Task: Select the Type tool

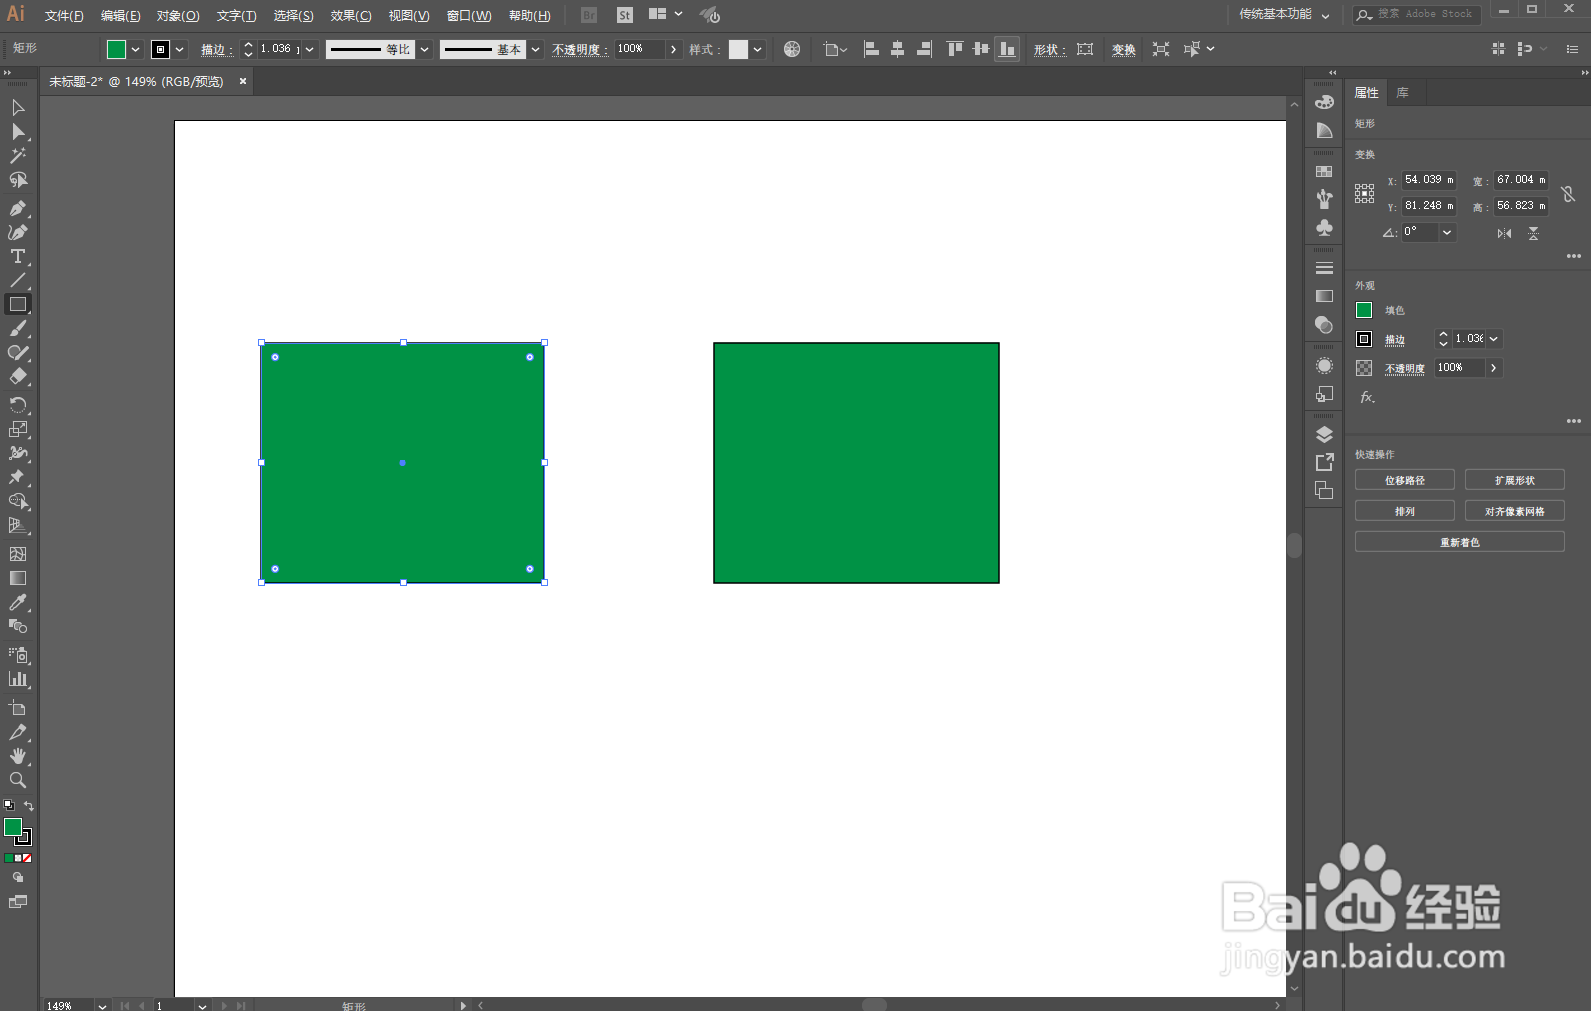Action: pos(18,256)
